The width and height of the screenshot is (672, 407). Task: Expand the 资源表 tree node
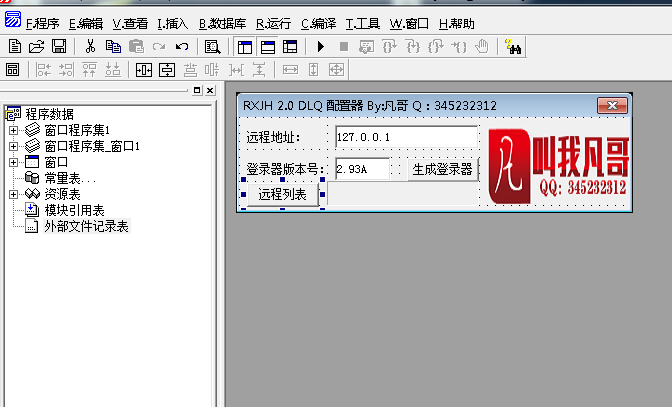(13, 194)
